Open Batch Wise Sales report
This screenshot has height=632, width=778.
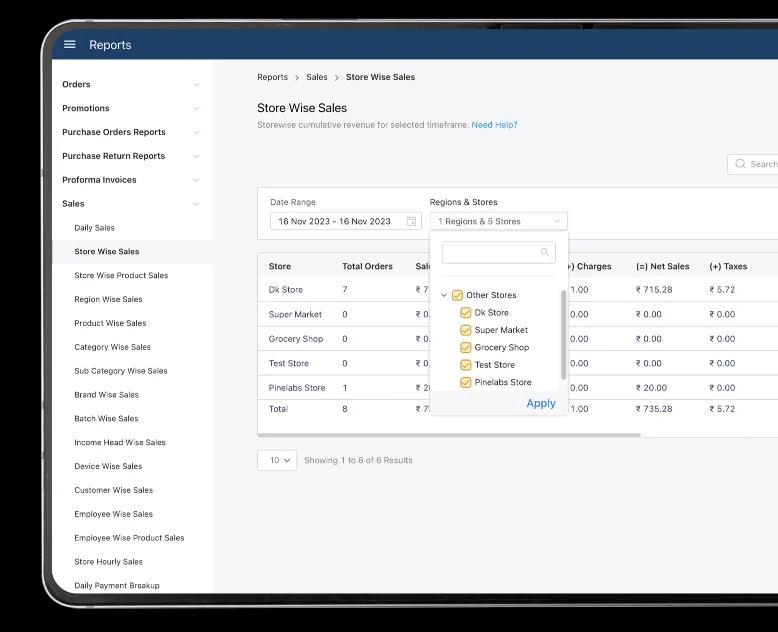point(106,418)
